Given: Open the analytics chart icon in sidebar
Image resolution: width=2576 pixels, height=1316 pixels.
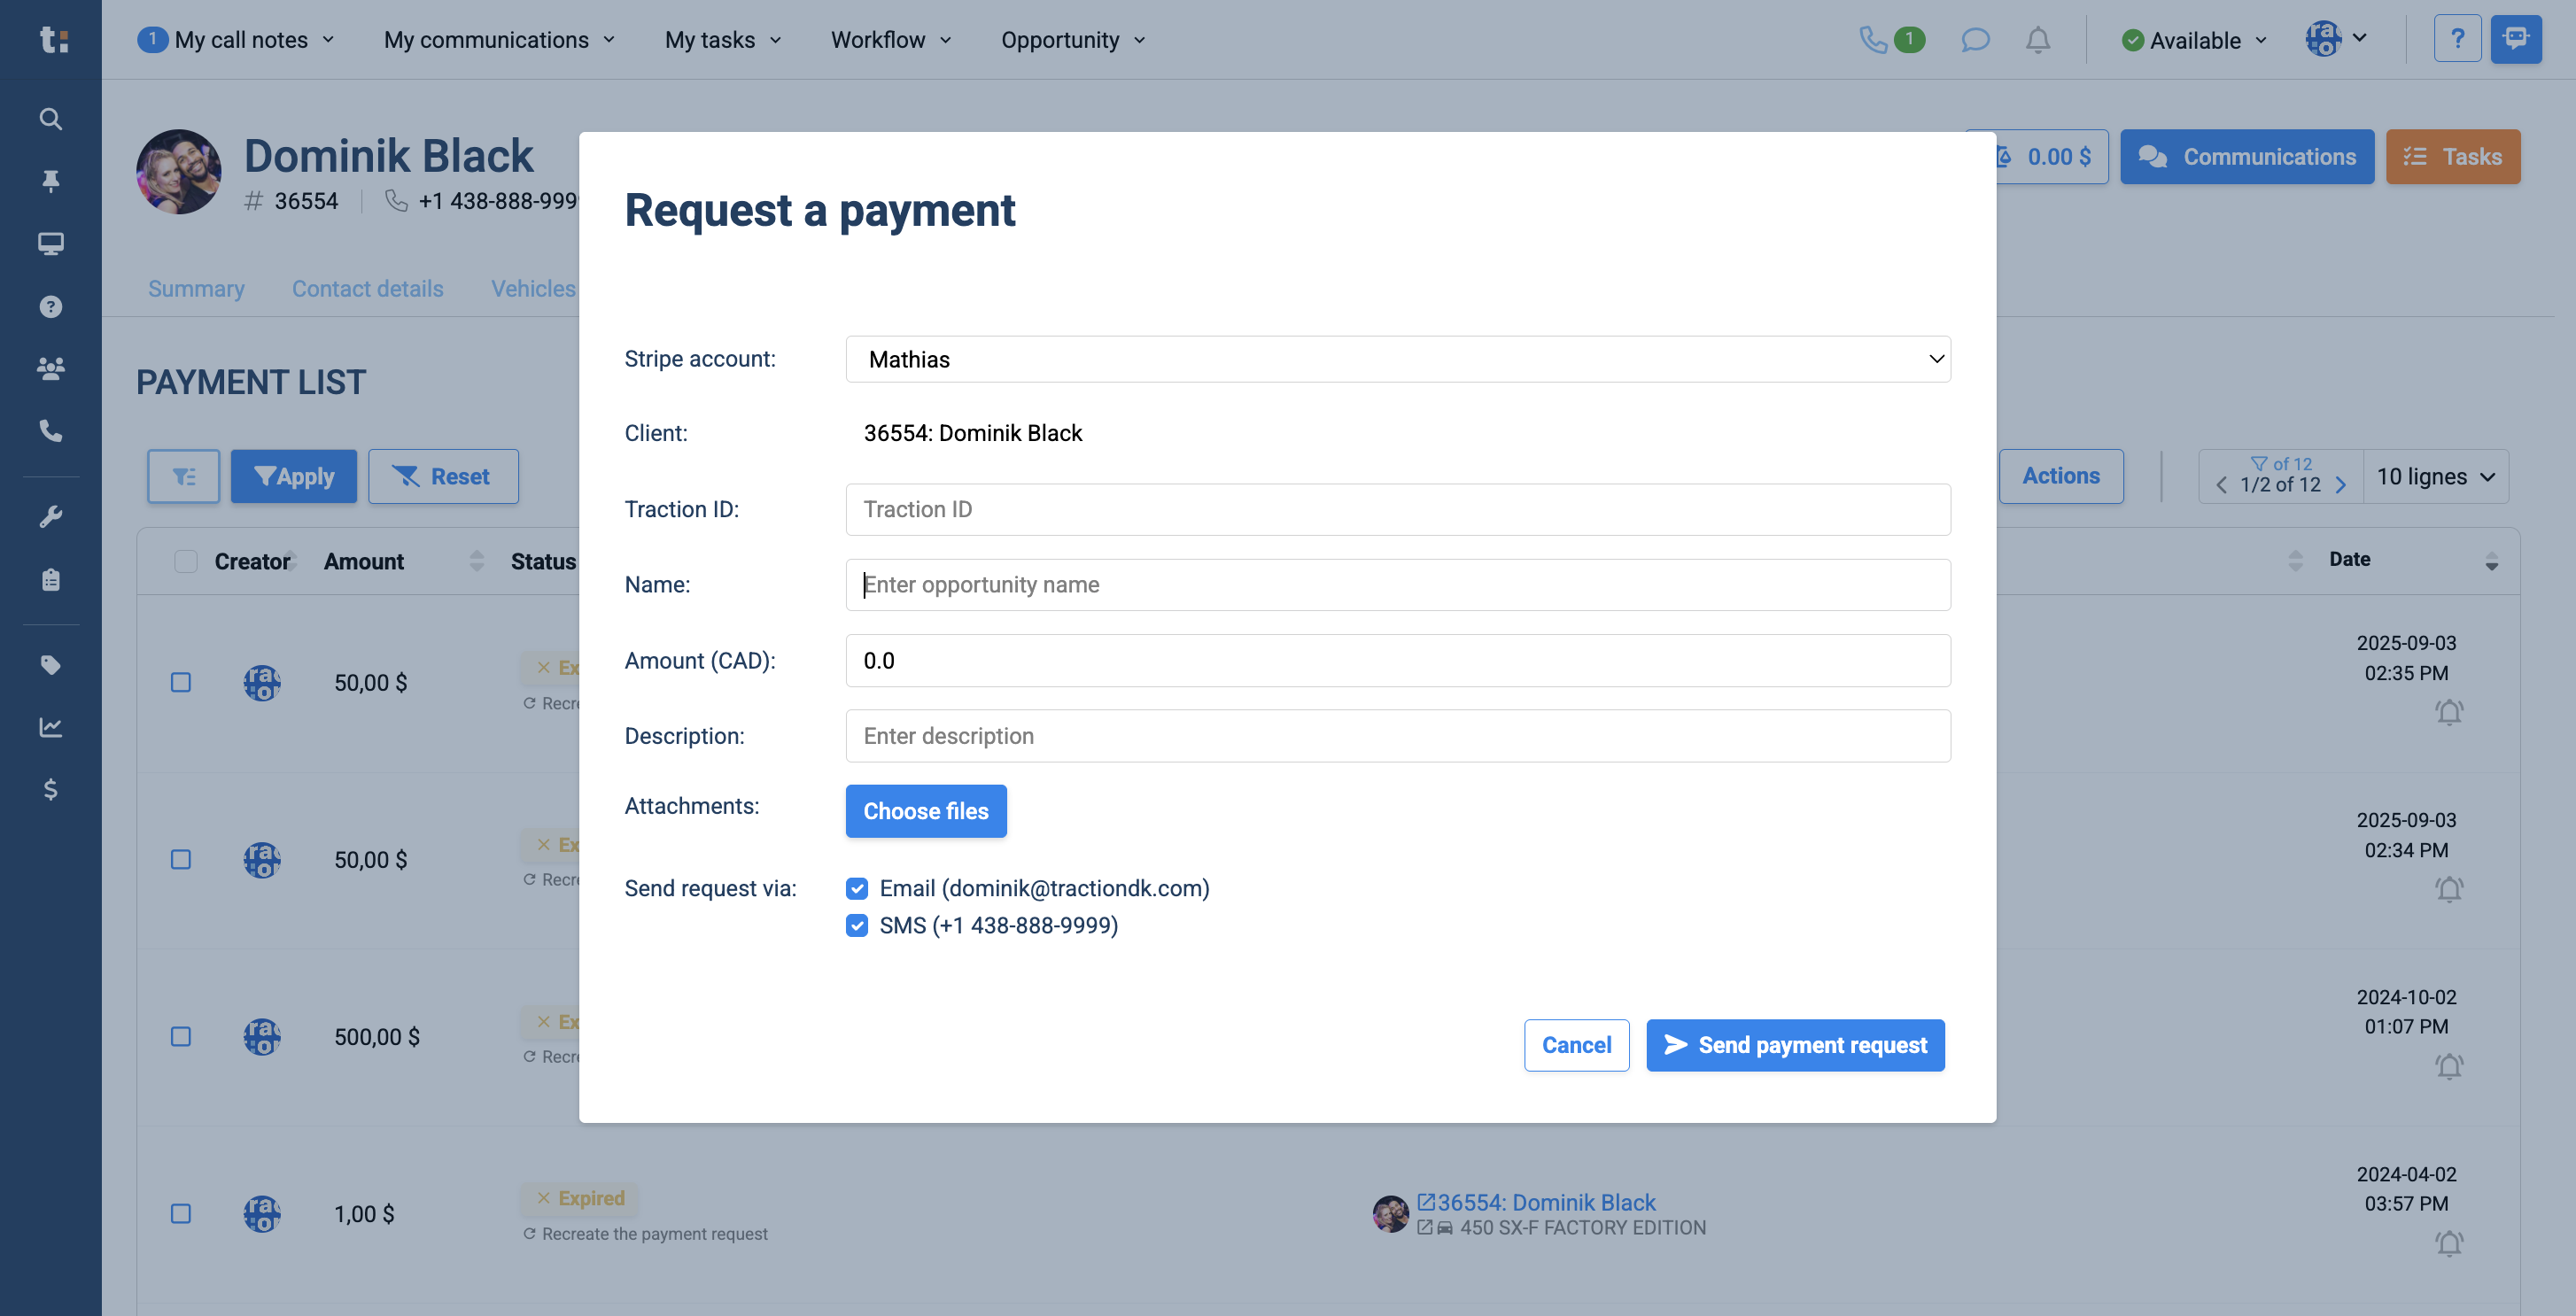Looking at the screenshot, I should coord(51,727).
